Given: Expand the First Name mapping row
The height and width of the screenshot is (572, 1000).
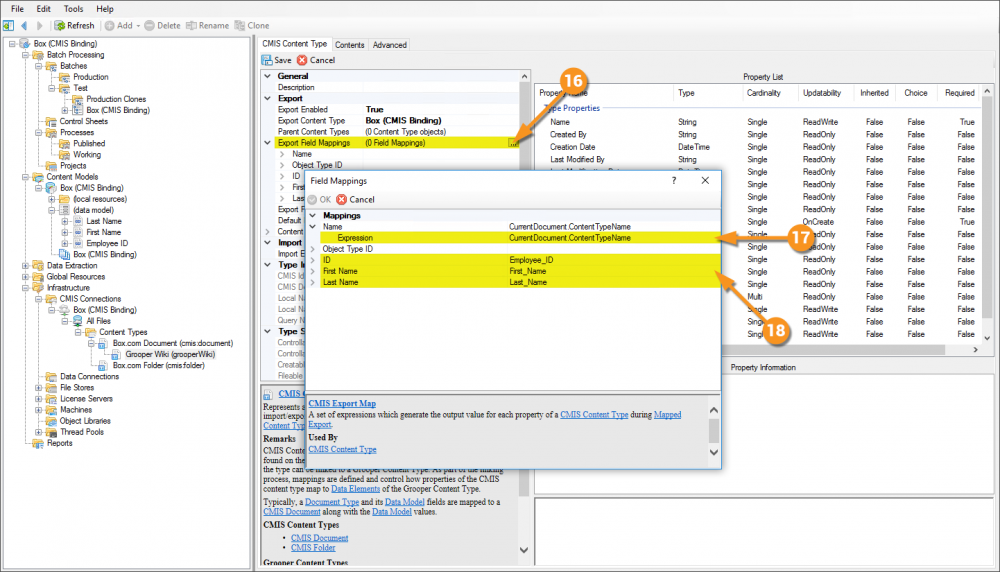Looking at the screenshot, I should point(313,271).
